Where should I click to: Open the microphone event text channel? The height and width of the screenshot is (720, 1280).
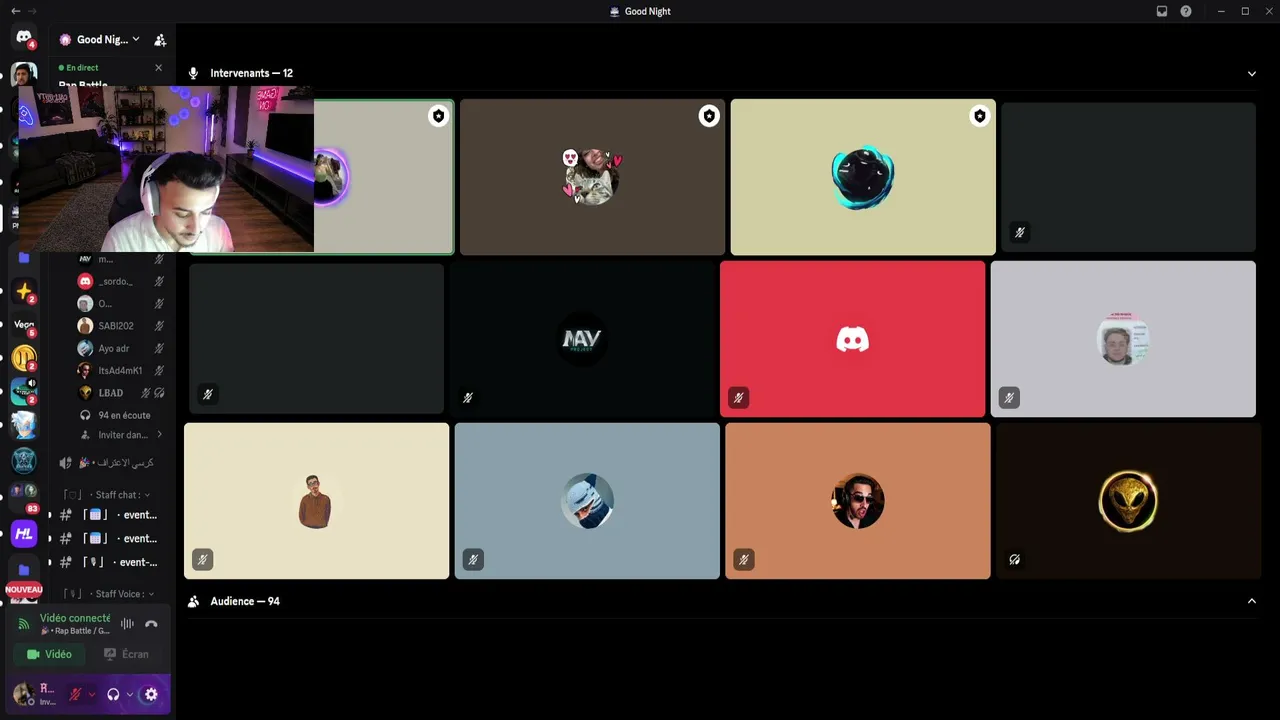pos(108,563)
